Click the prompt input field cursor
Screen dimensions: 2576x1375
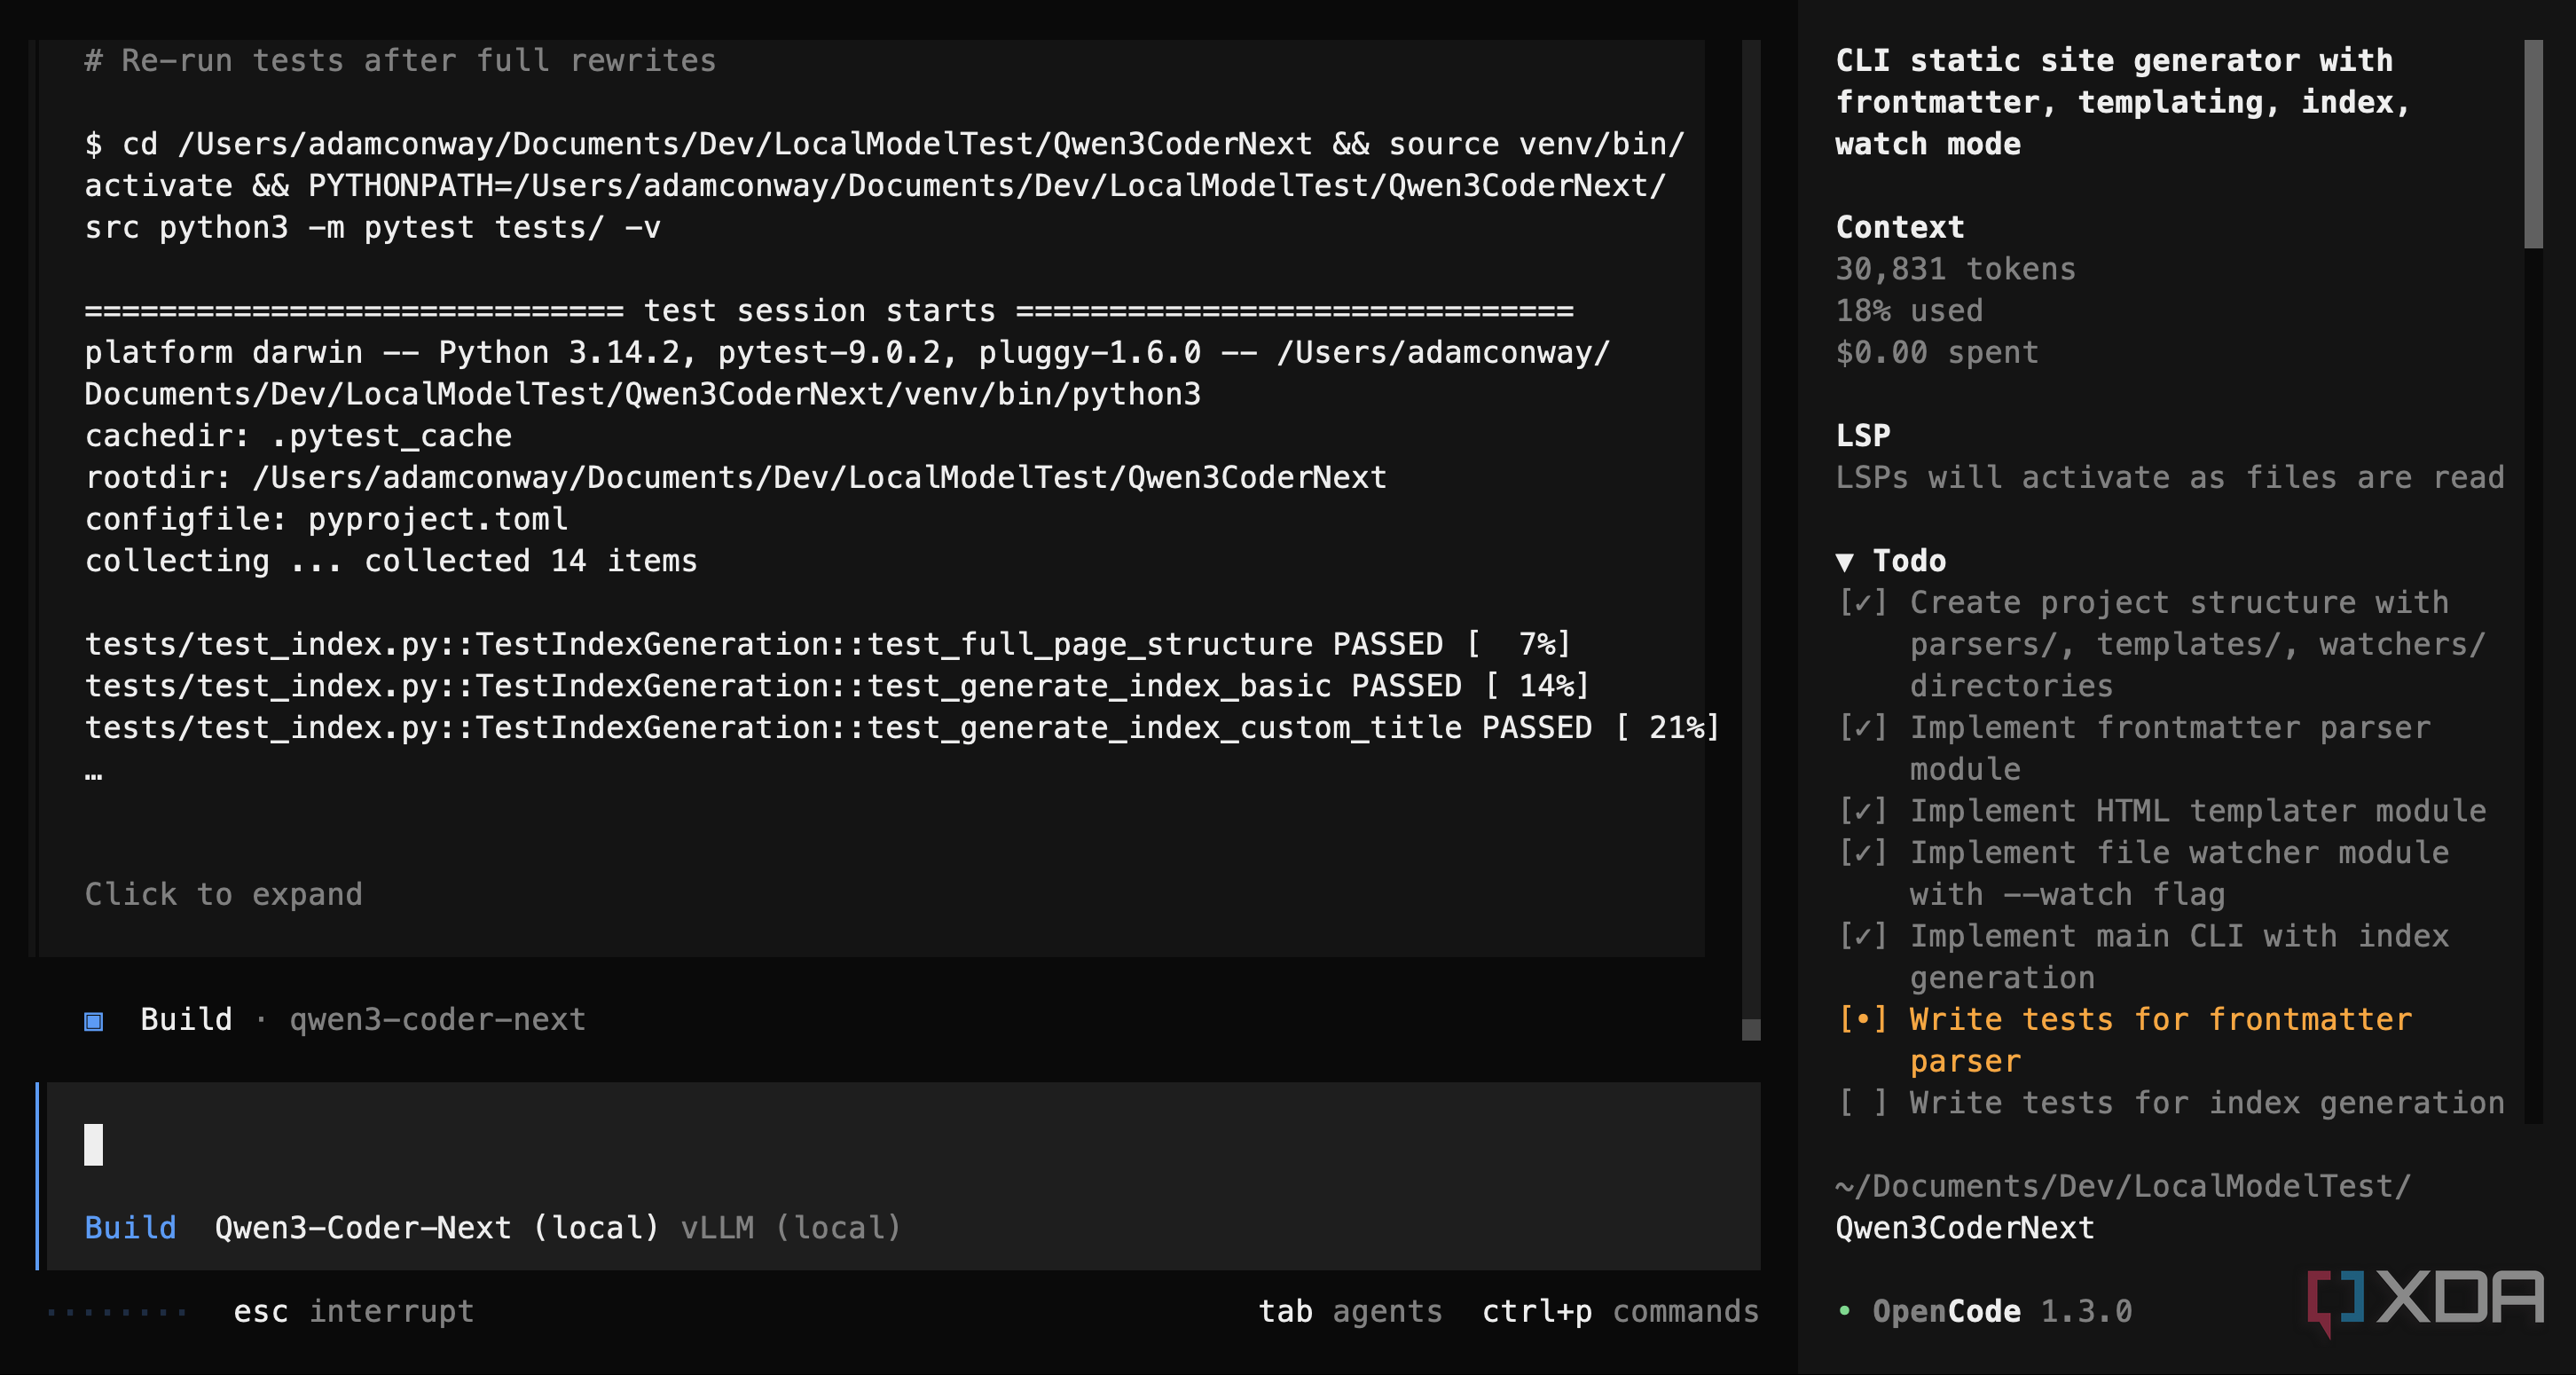click(93, 1145)
